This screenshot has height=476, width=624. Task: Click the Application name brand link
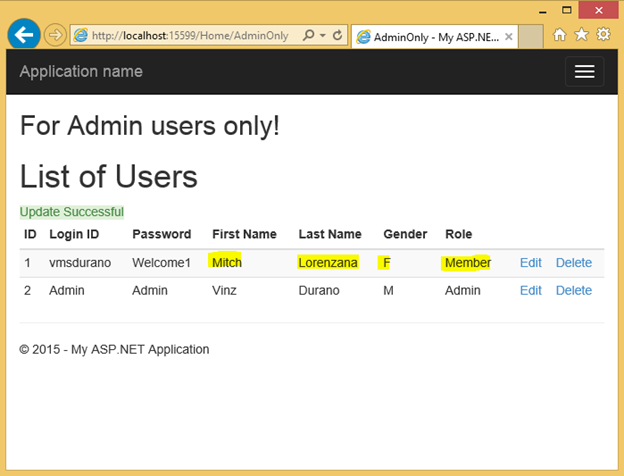pyautogui.click(x=81, y=71)
